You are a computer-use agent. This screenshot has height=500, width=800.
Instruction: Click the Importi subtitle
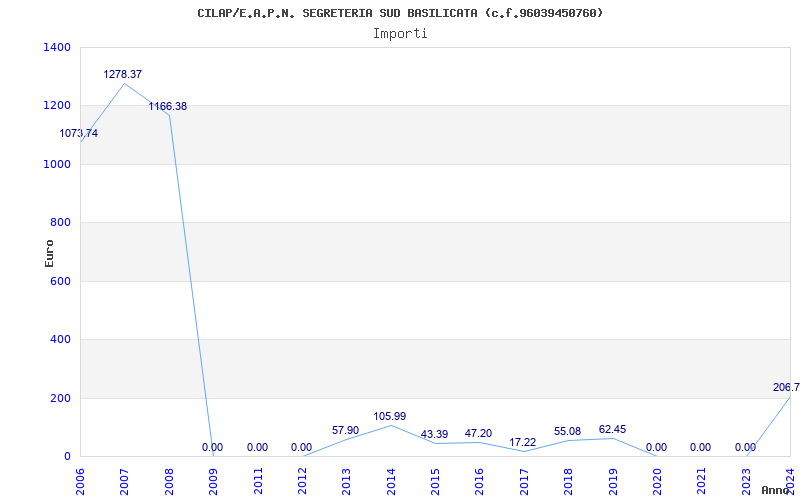point(400,34)
